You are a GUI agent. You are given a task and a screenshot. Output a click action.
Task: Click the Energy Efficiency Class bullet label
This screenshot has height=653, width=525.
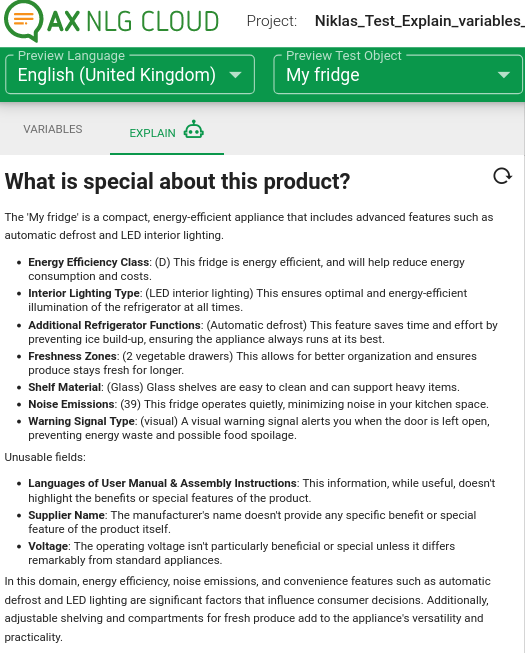(89, 262)
